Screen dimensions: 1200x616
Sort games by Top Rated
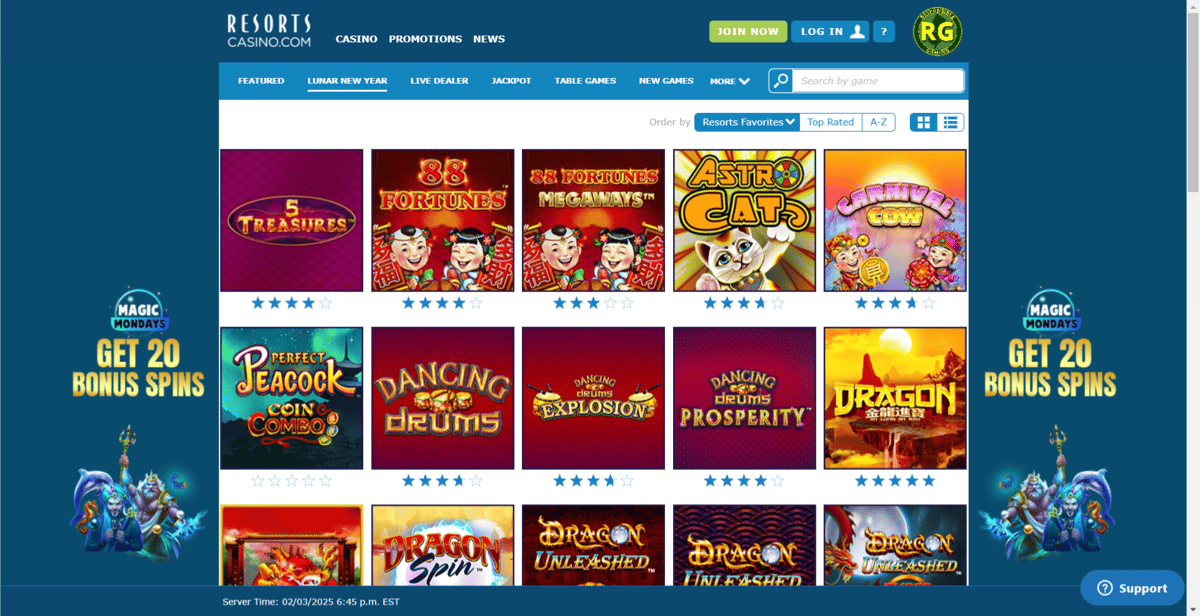click(831, 122)
